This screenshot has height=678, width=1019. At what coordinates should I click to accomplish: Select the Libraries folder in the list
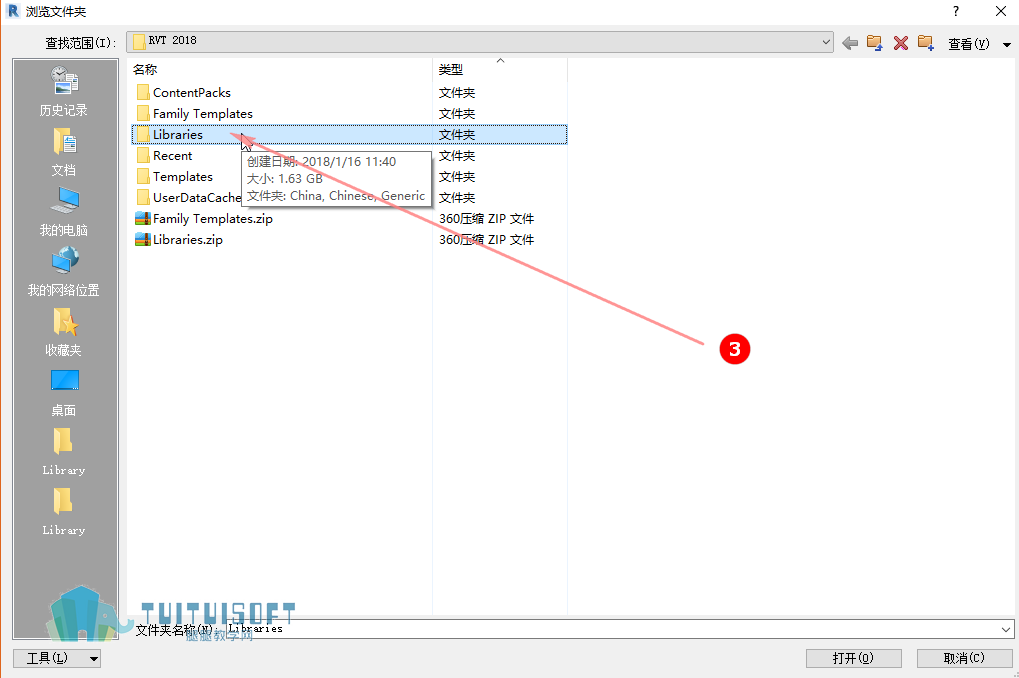(349, 135)
